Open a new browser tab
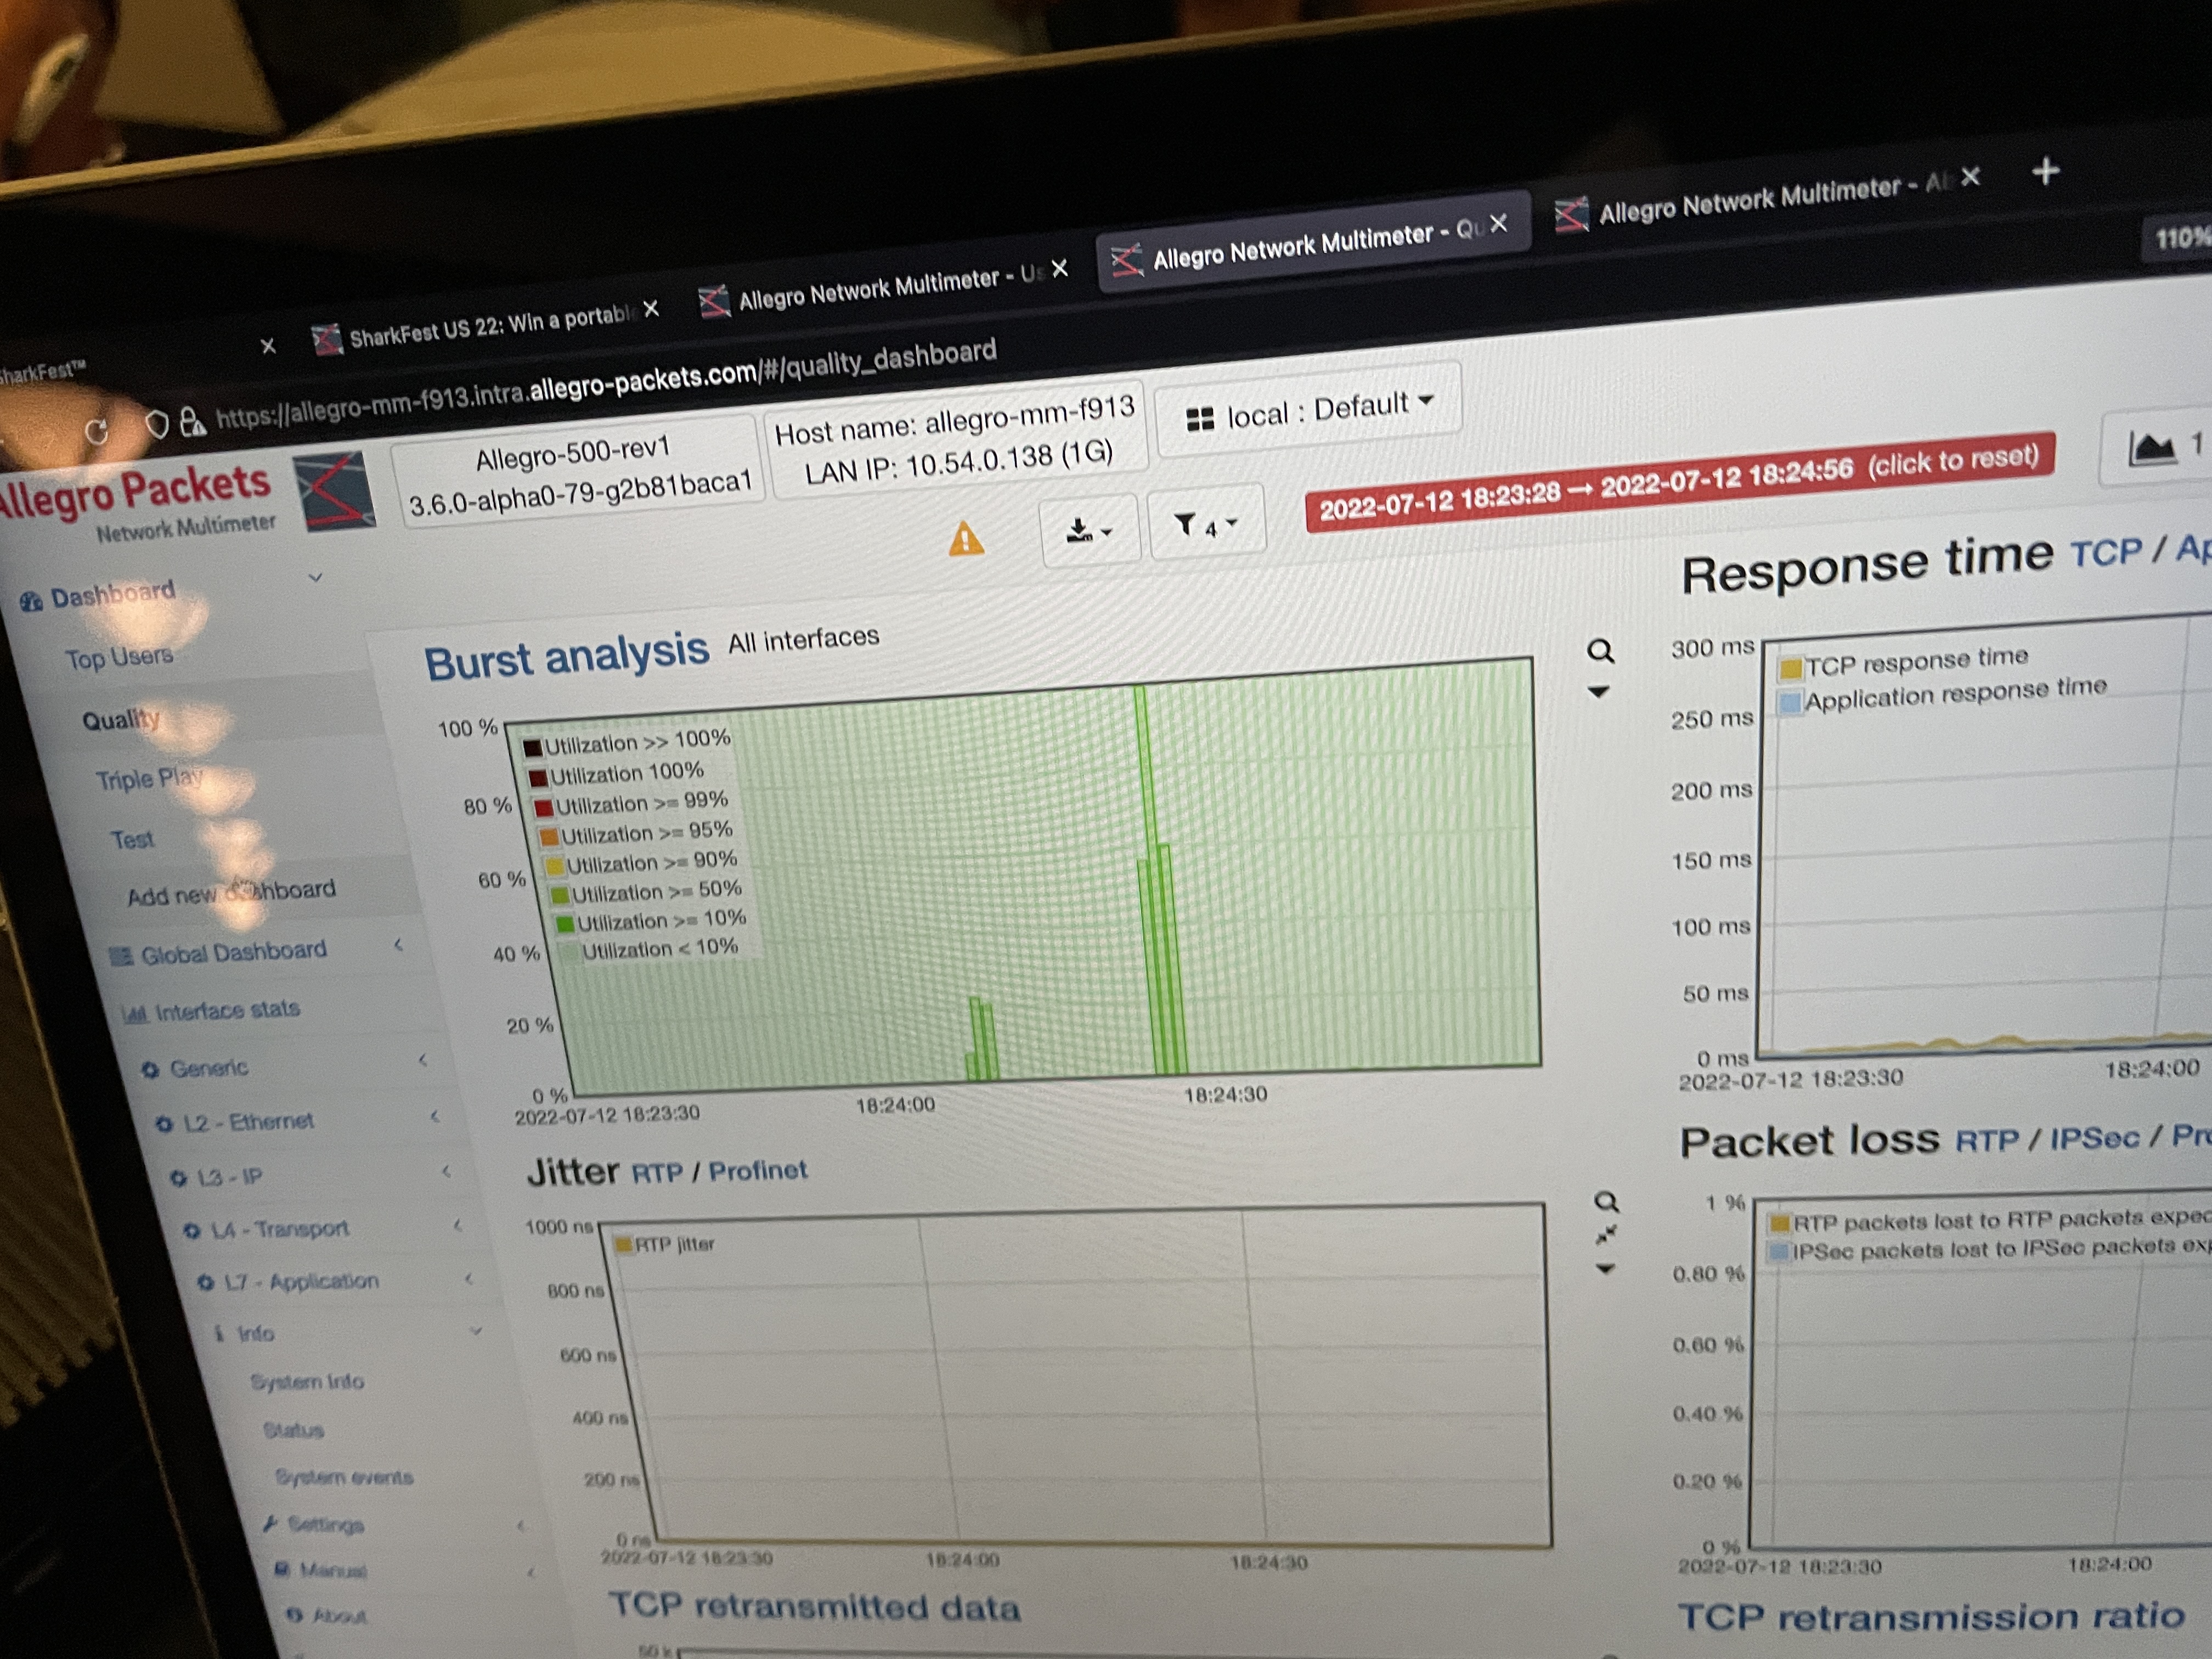This screenshot has height=1659, width=2212. (x=2046, y=171)
